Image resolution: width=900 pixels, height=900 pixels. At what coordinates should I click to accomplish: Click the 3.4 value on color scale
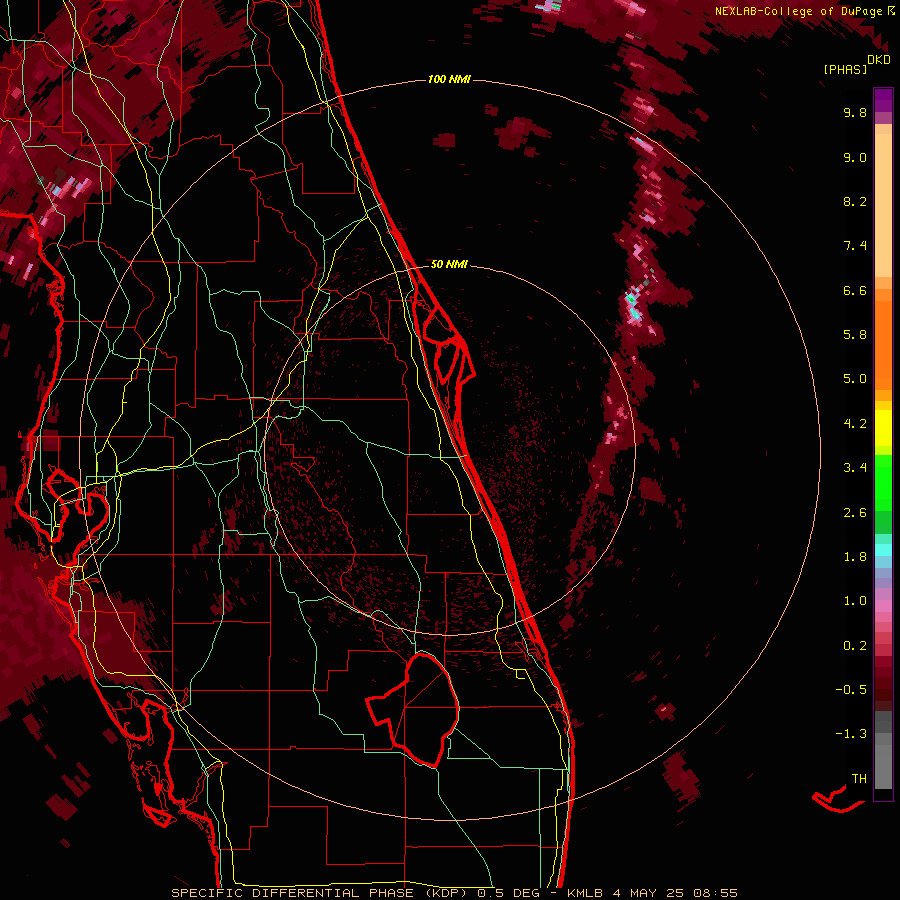pos(855,468)
